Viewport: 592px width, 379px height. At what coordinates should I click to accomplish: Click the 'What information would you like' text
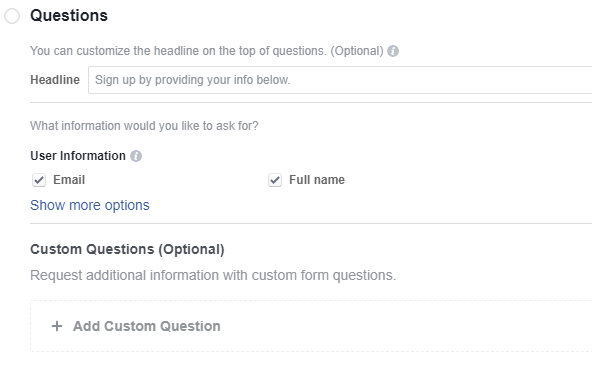pos(144,126)
